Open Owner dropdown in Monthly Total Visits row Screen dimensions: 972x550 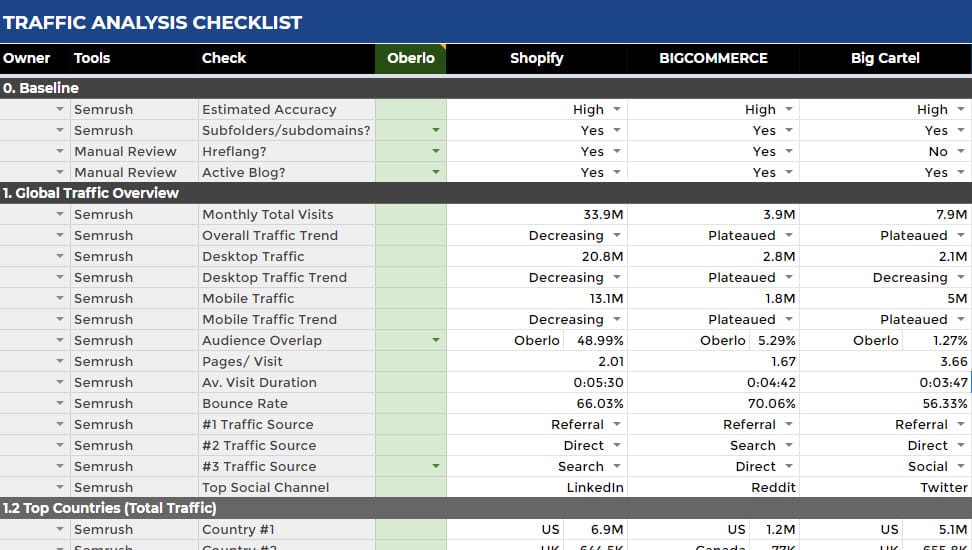coord(60,214)
